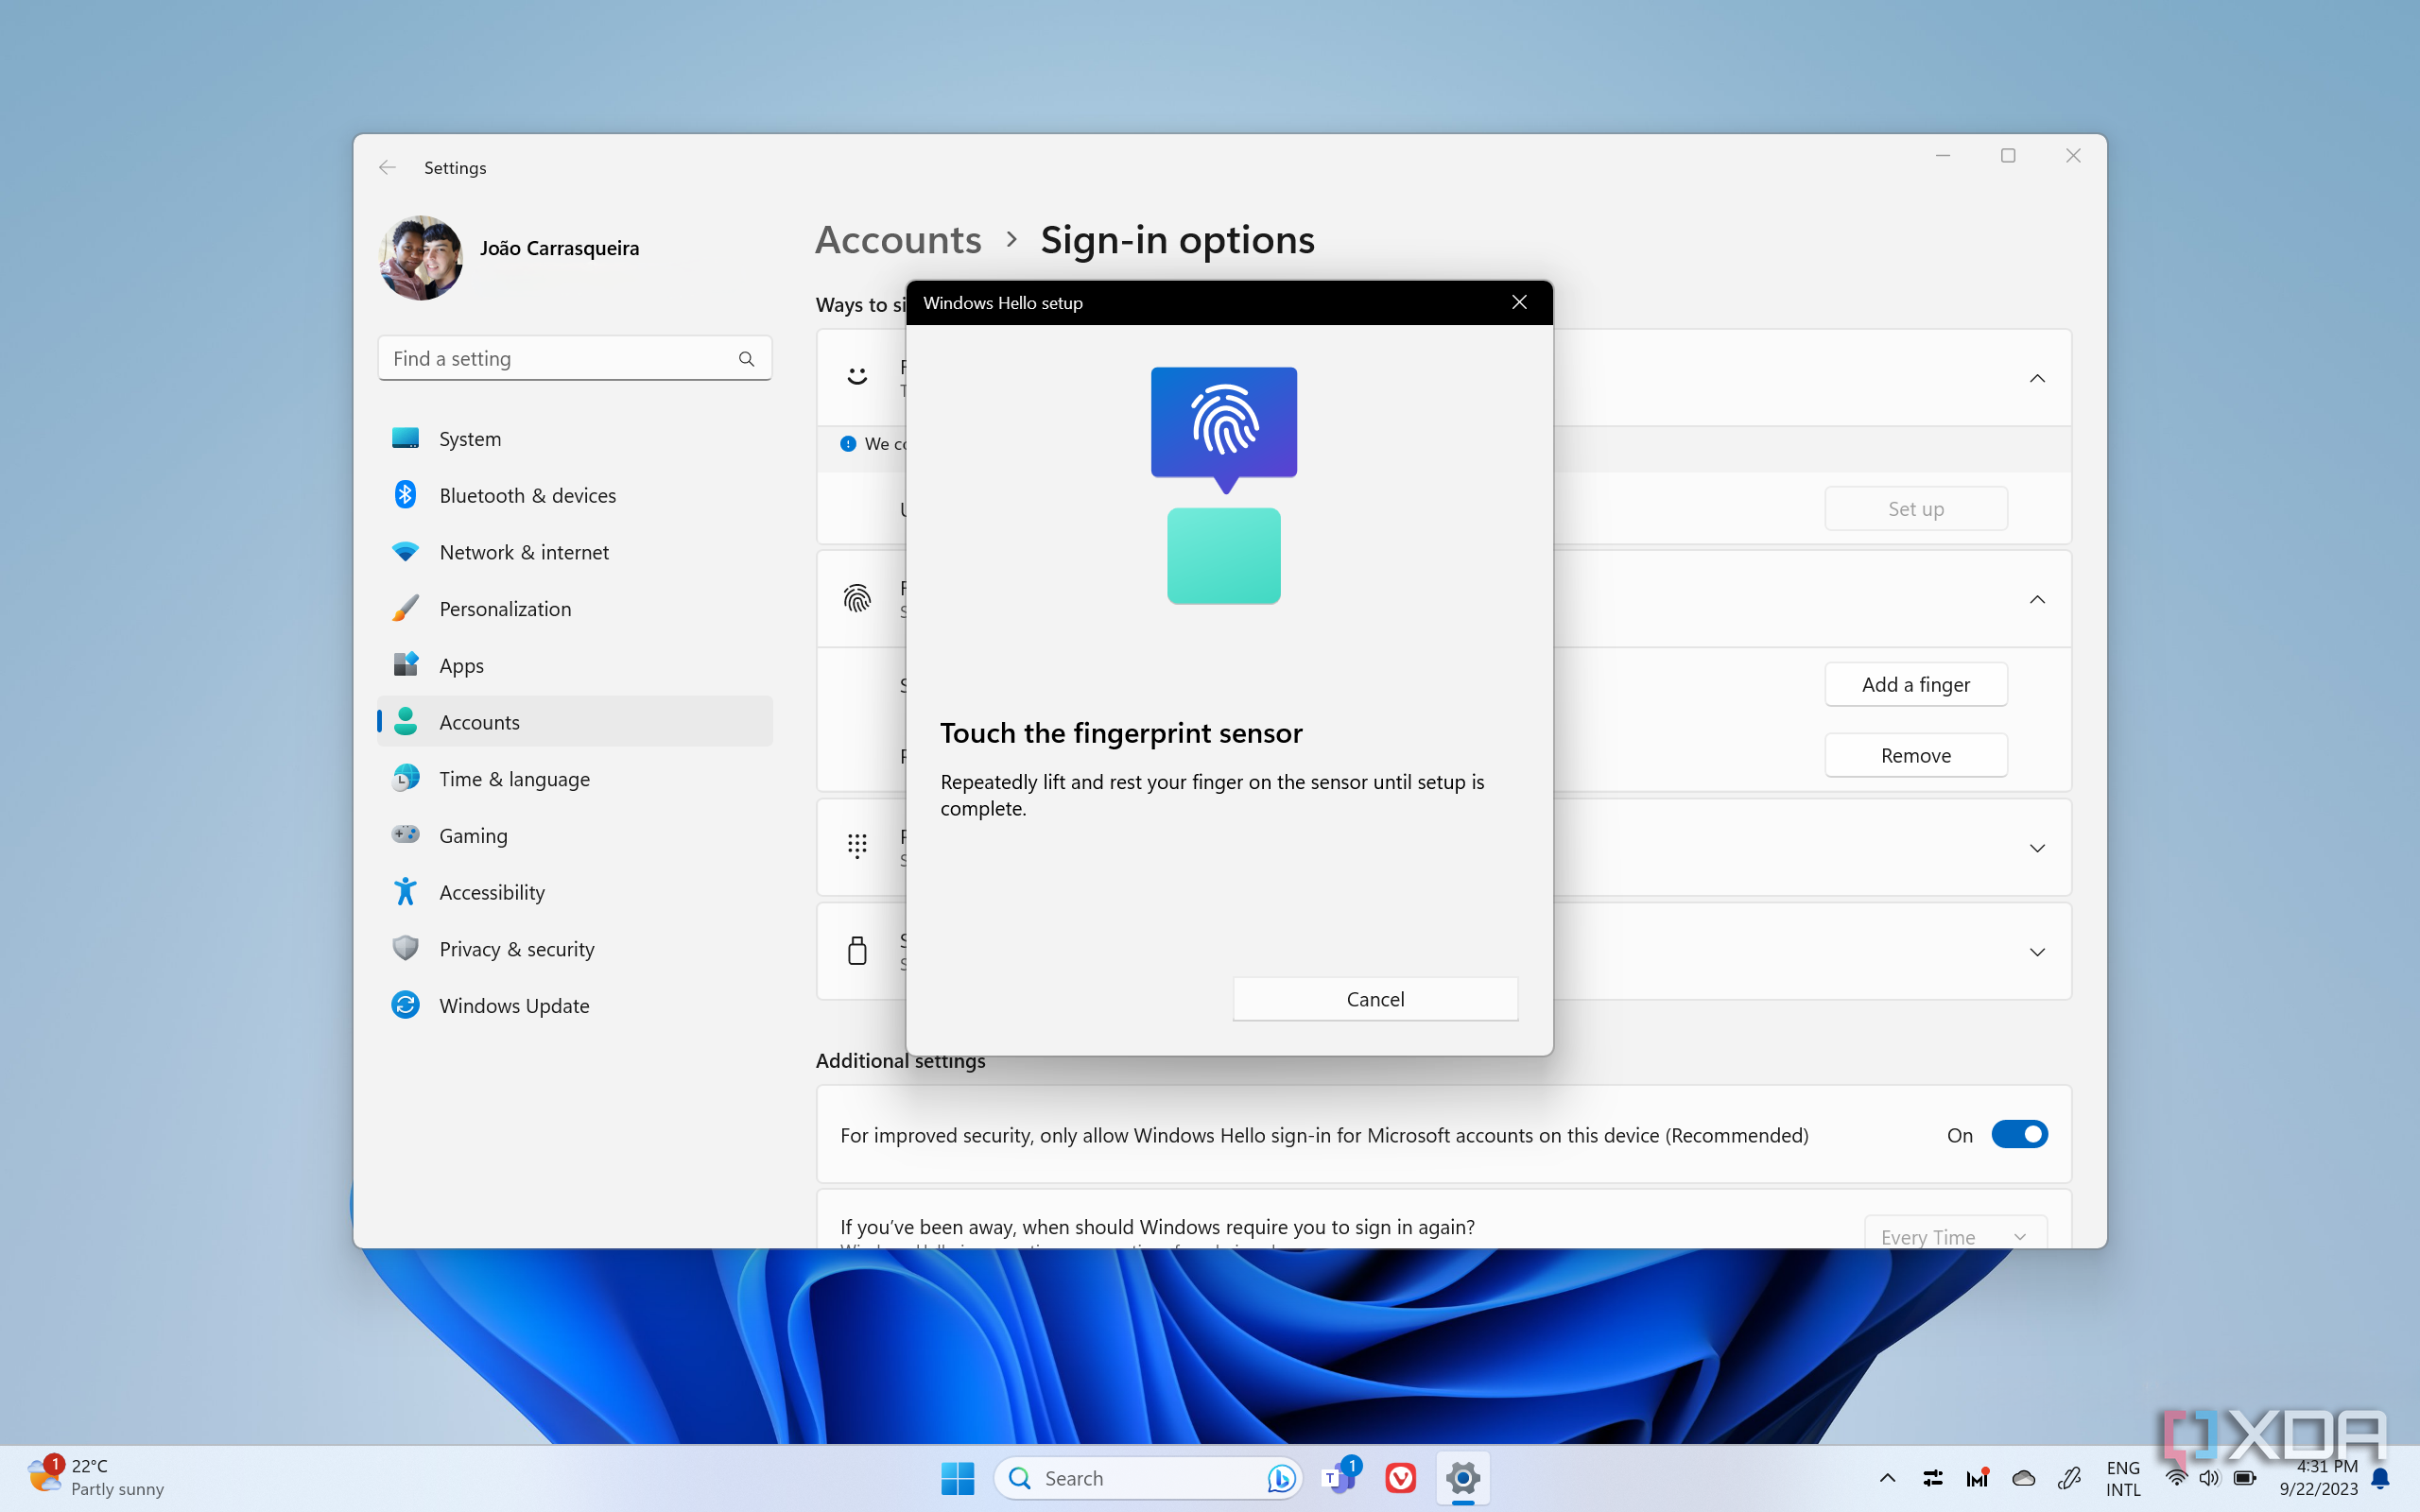Open Microsoft Teams from the taskbar

tap(1339, 1477)
